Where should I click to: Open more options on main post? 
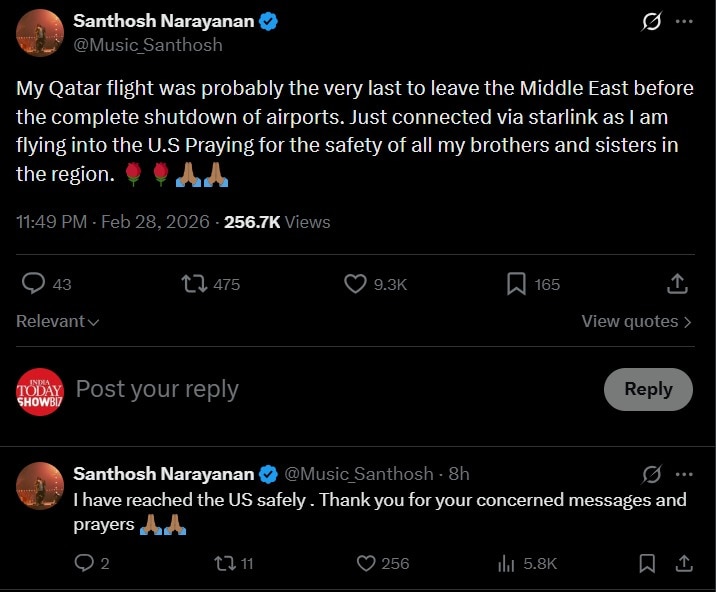684,22
